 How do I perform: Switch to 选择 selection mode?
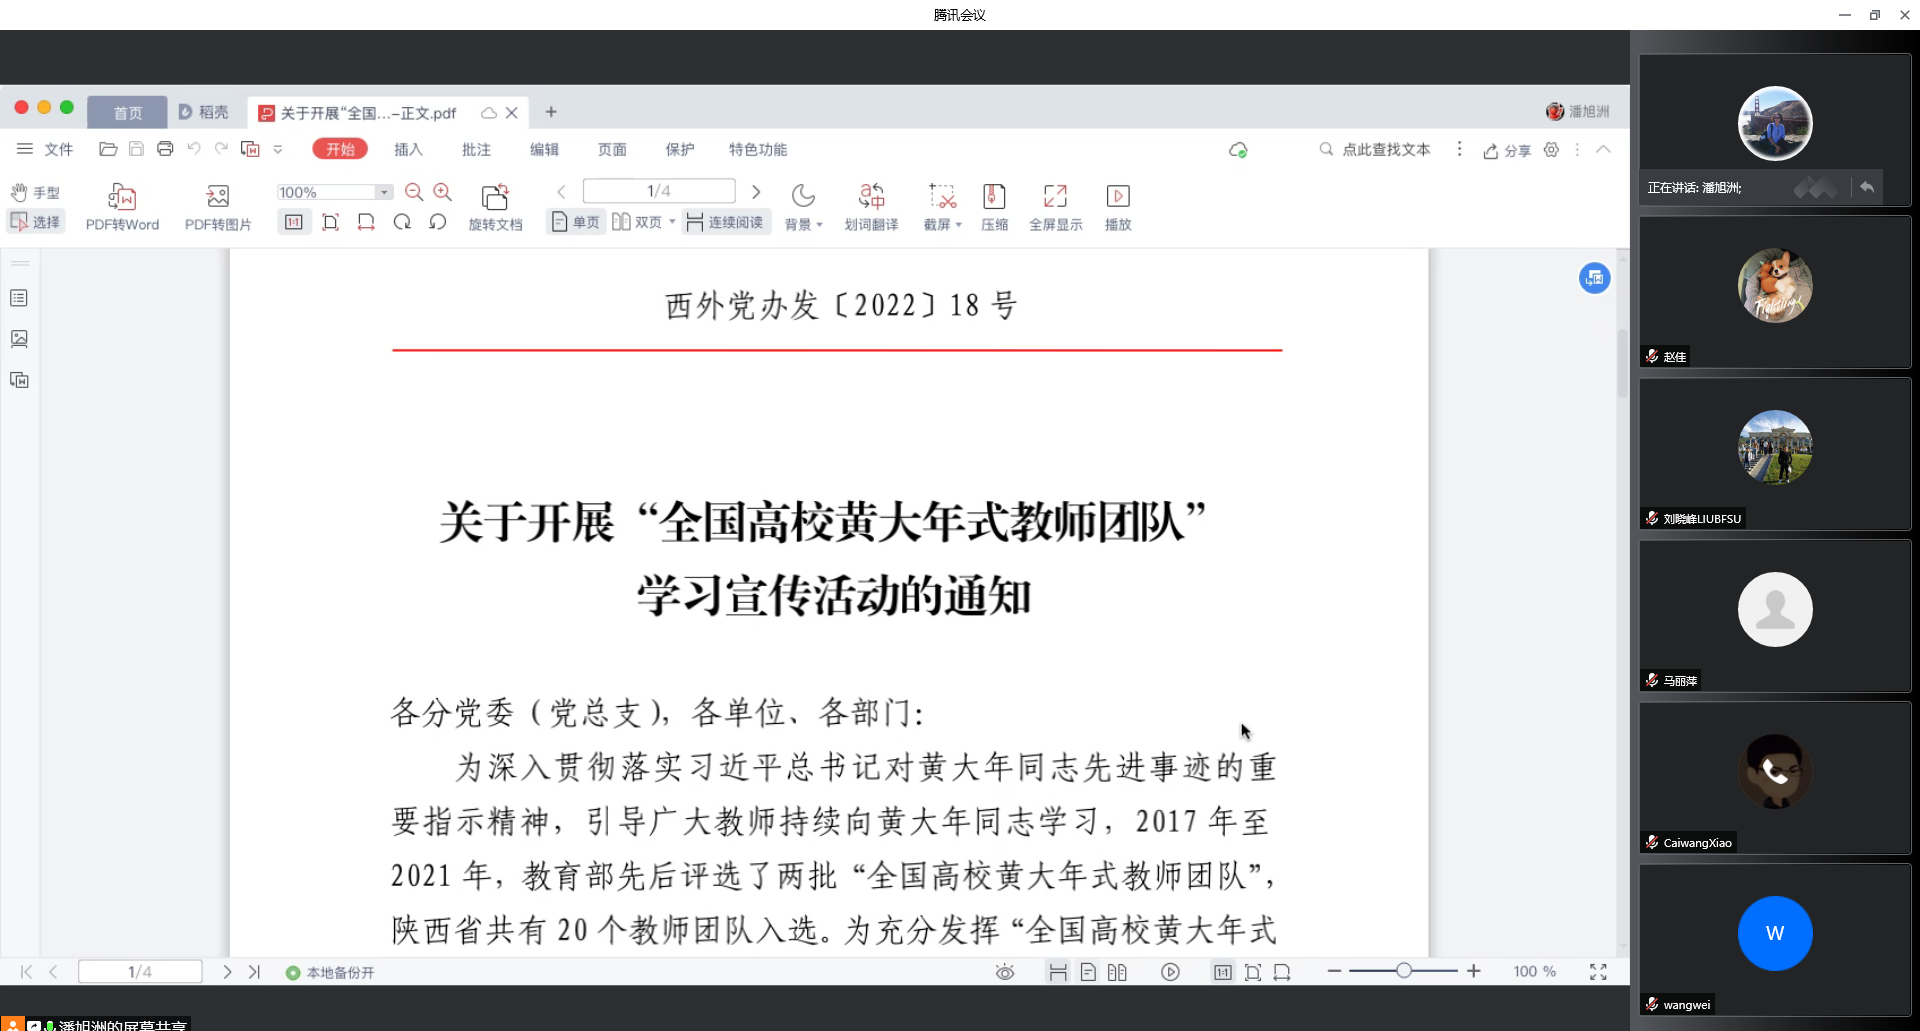tap(36, 222)
